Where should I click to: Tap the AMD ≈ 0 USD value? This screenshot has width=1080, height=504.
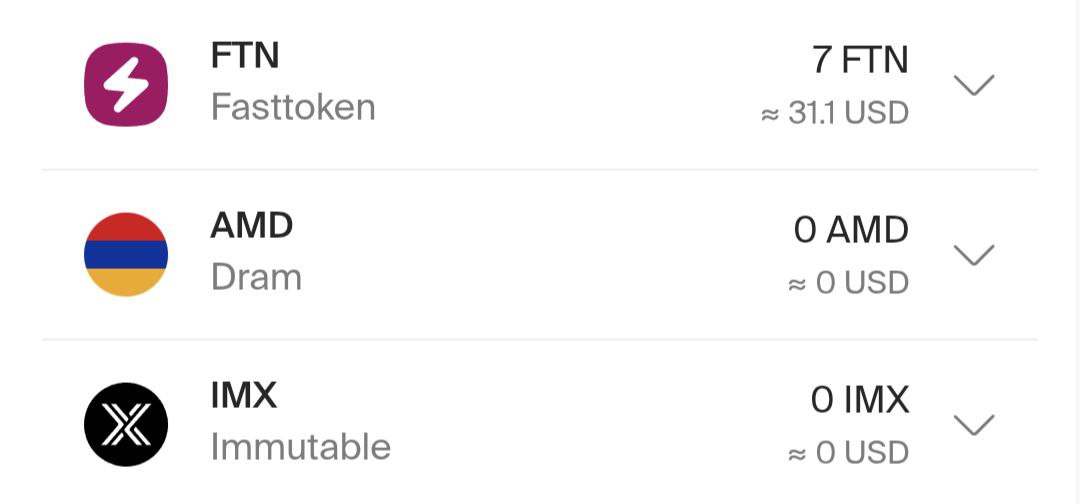pyautogui.click(x=849, y=283)
